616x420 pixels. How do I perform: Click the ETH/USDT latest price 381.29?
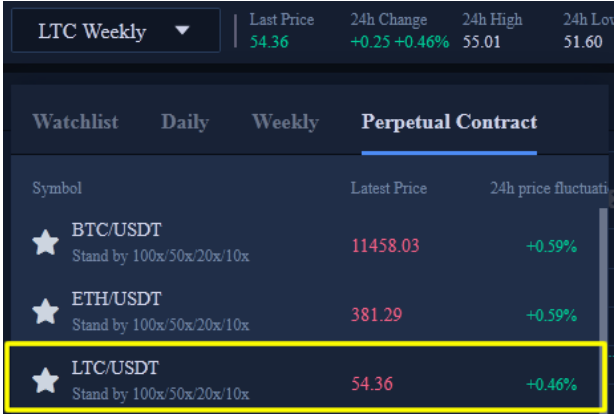(376, 315)
